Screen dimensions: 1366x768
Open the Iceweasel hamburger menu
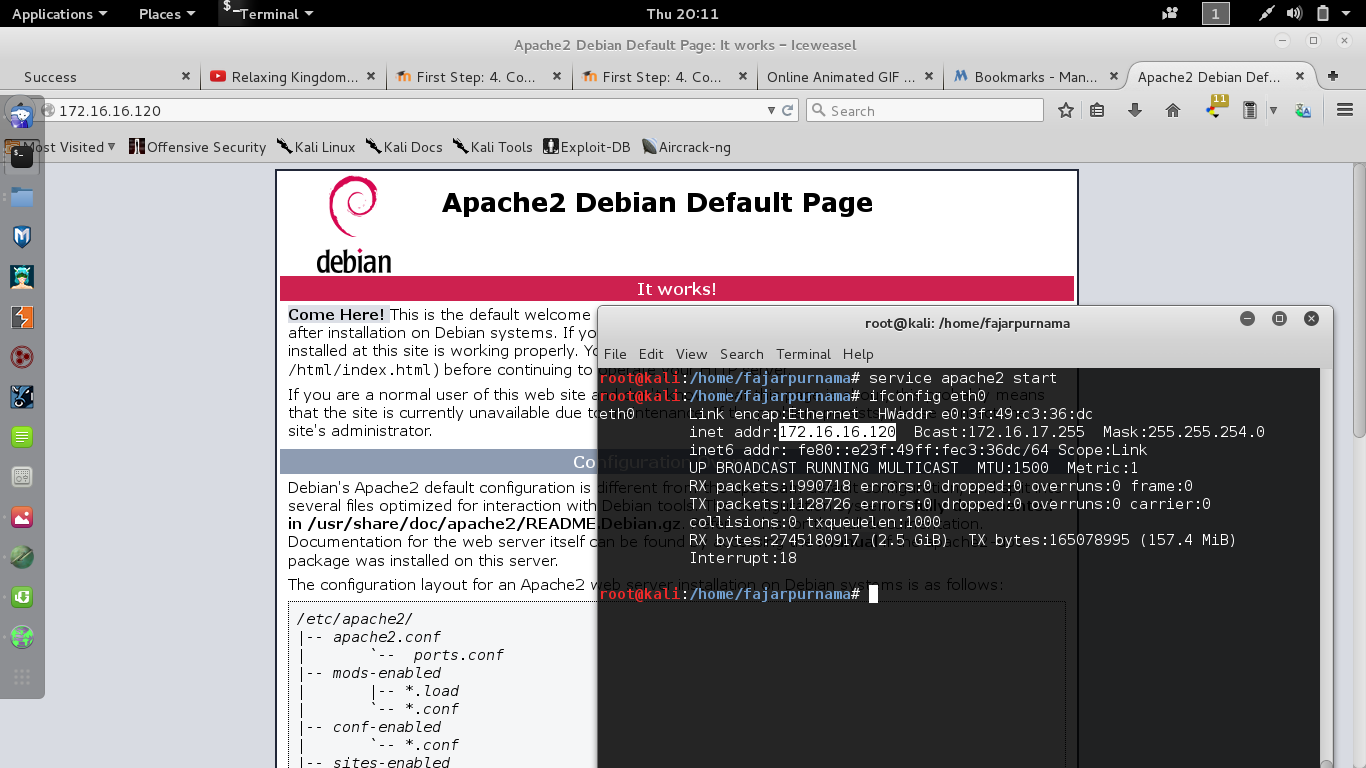pos(1344,111)
